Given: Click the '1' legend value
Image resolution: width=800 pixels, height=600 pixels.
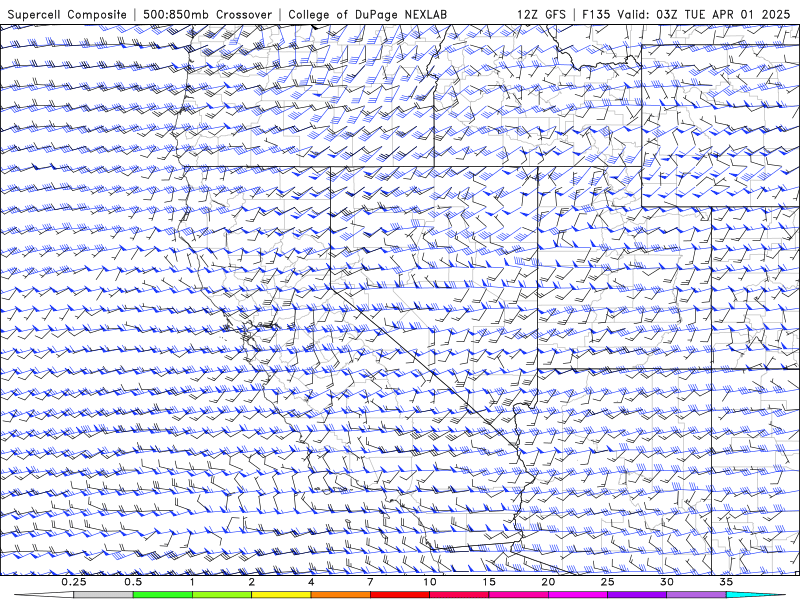Looking at the screenshot, I should click(x=192, y=582).
